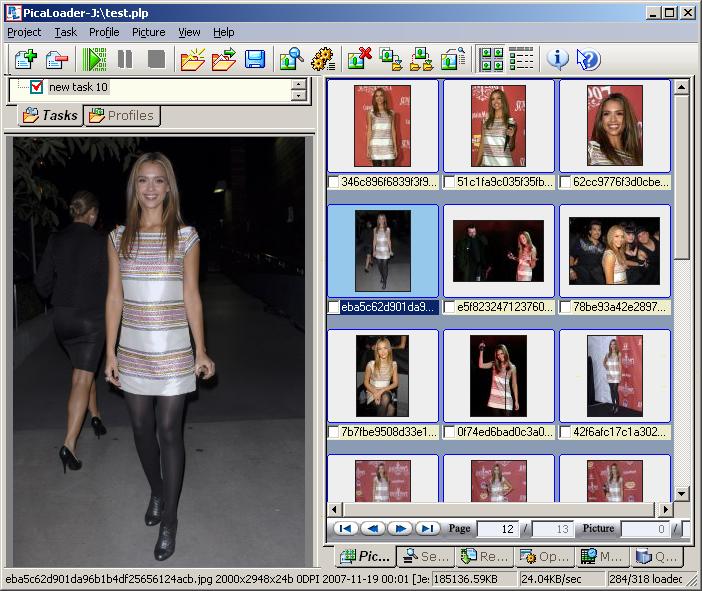Open project with green arrow folder icon
Screen dimensions: 702x591
pyautogui.click(x=224, y=59)
